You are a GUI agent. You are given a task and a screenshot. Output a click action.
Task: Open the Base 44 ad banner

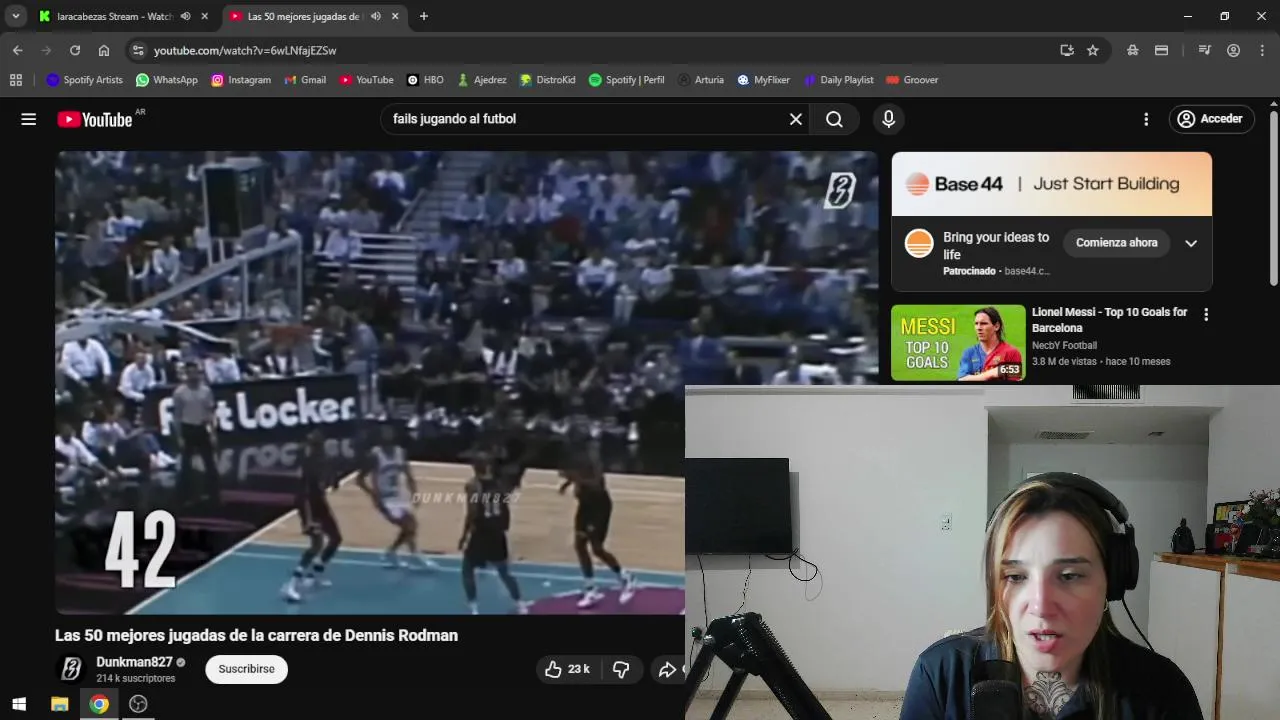pyautogui.click(x=1052, y=184)
